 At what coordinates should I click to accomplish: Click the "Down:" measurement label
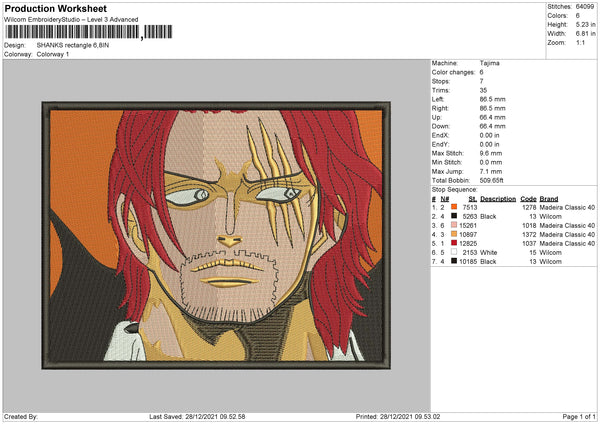click(x=440, y=126)
